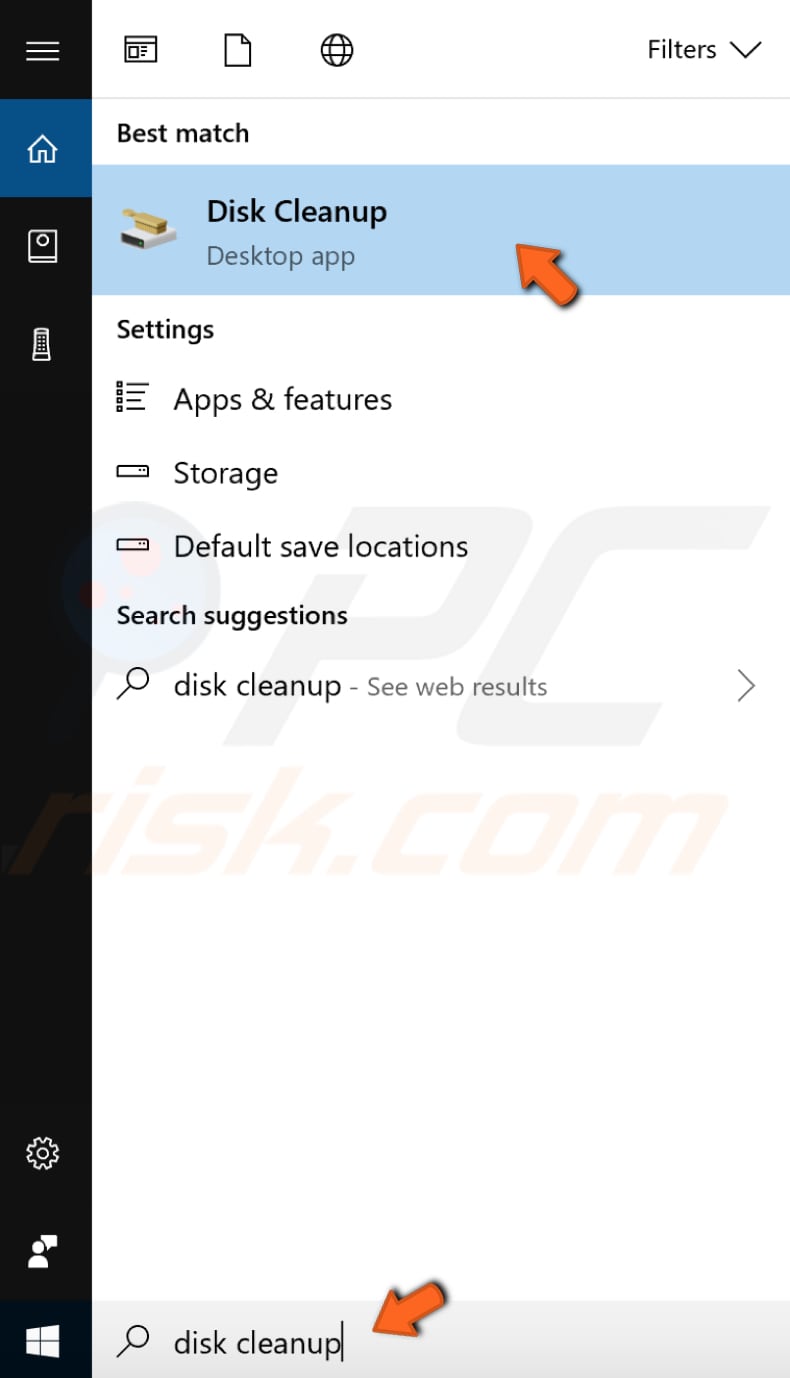790x1378 pixels.
Task: Click the feedback person icon in sidebar
Action: pos(43,1251)
